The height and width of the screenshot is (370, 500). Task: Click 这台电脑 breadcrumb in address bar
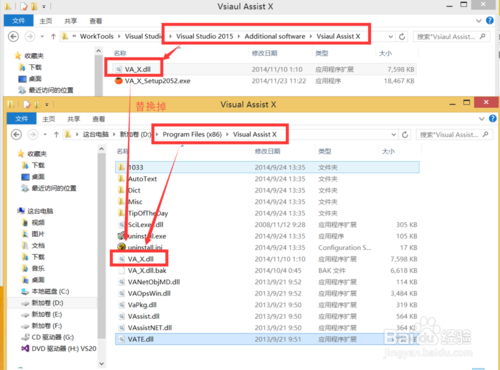pyautogui.click(x=96, y=134)
